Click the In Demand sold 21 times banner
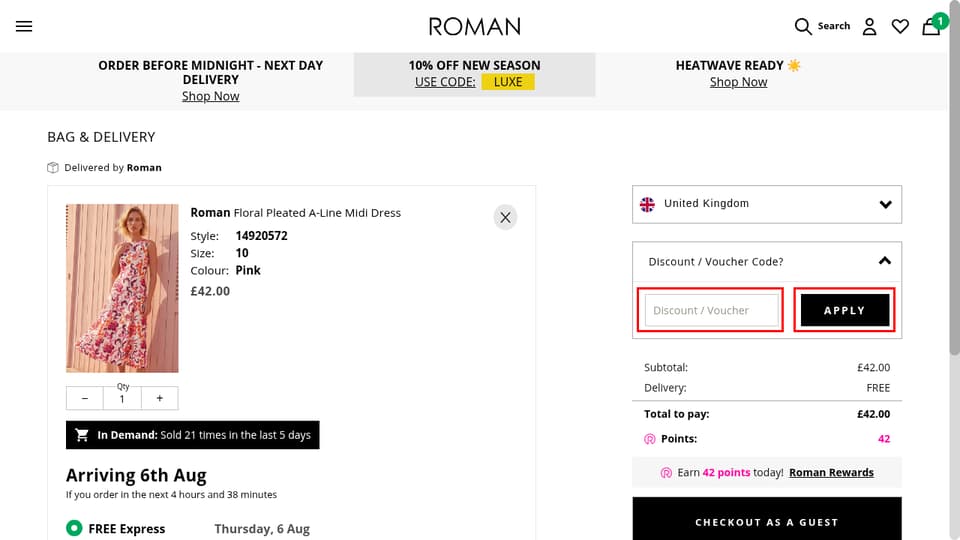Screen dimensions: 960x540 pos(193,435)
